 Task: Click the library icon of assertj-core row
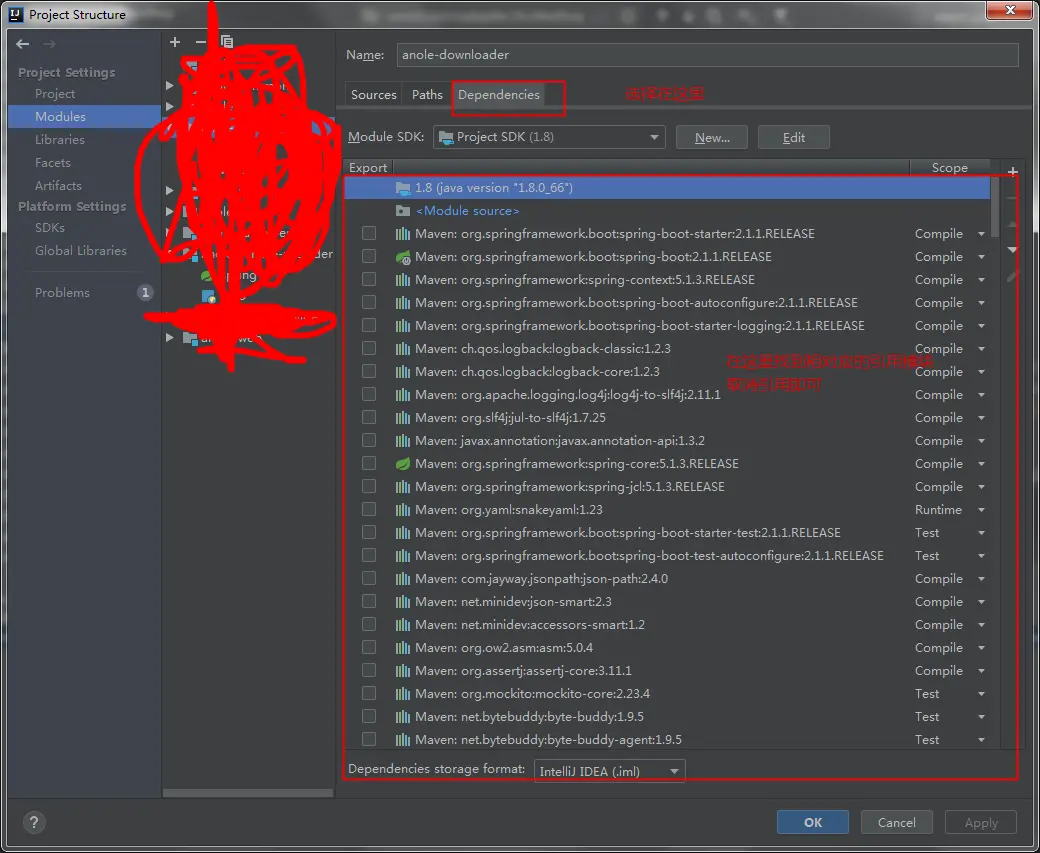coord(403,671)
